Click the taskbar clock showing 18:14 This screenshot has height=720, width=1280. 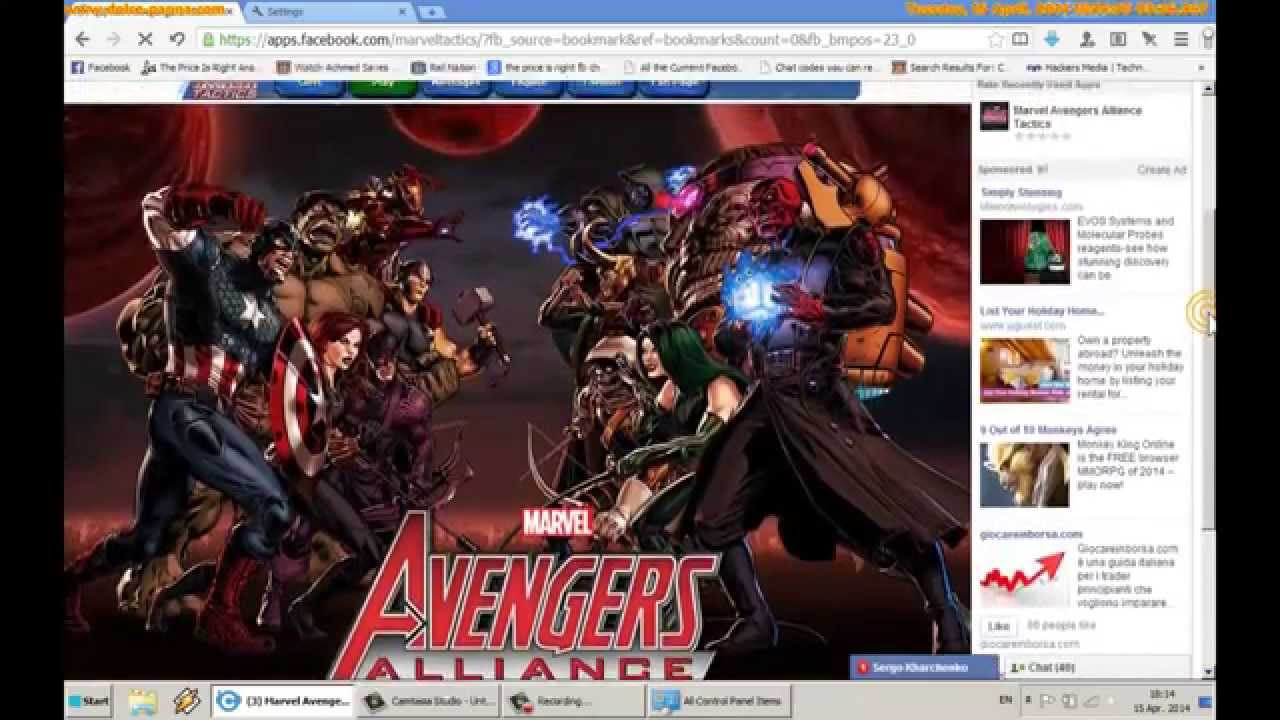(x=1162, y=700)
